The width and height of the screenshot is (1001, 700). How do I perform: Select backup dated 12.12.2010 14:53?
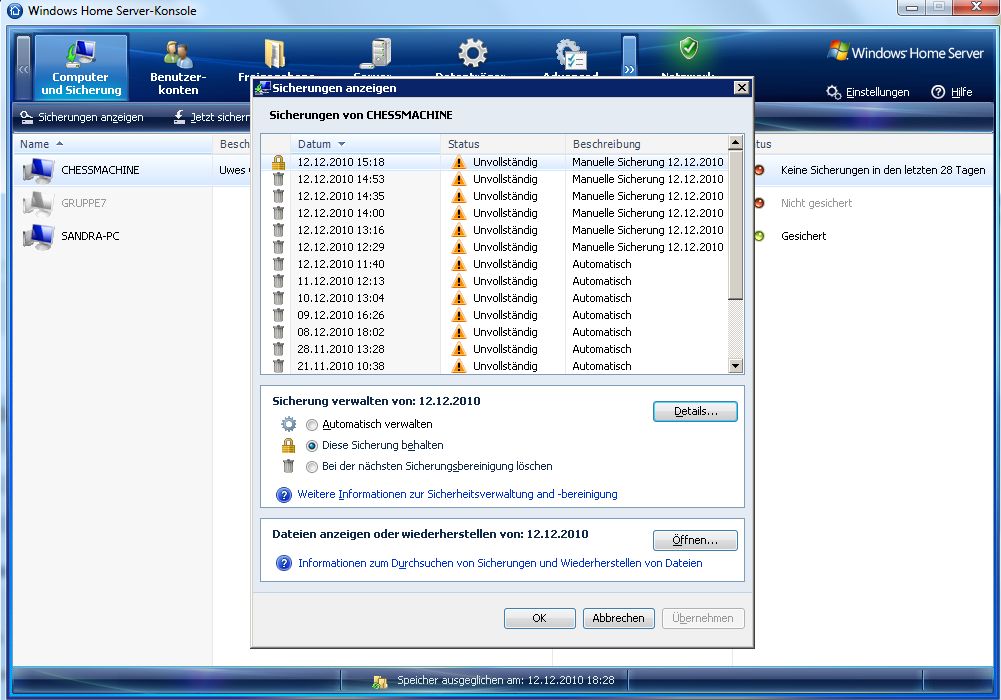(495, 179)
